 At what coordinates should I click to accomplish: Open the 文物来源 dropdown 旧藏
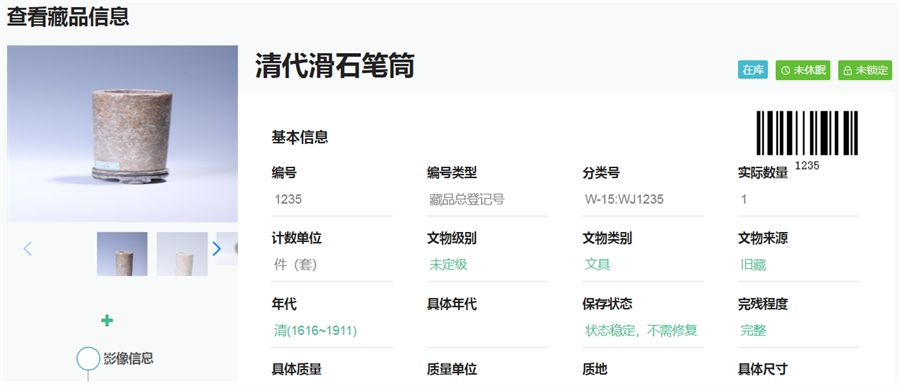click(798, 265)
